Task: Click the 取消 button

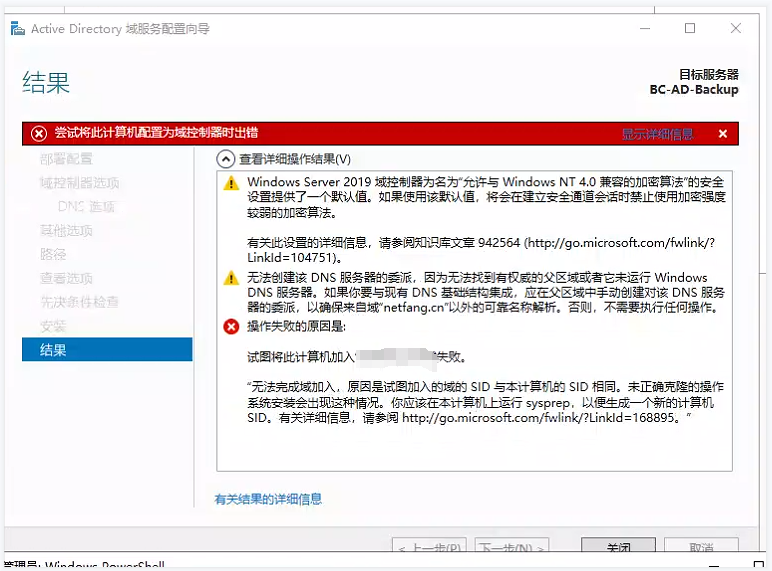Action: [702, 547]
